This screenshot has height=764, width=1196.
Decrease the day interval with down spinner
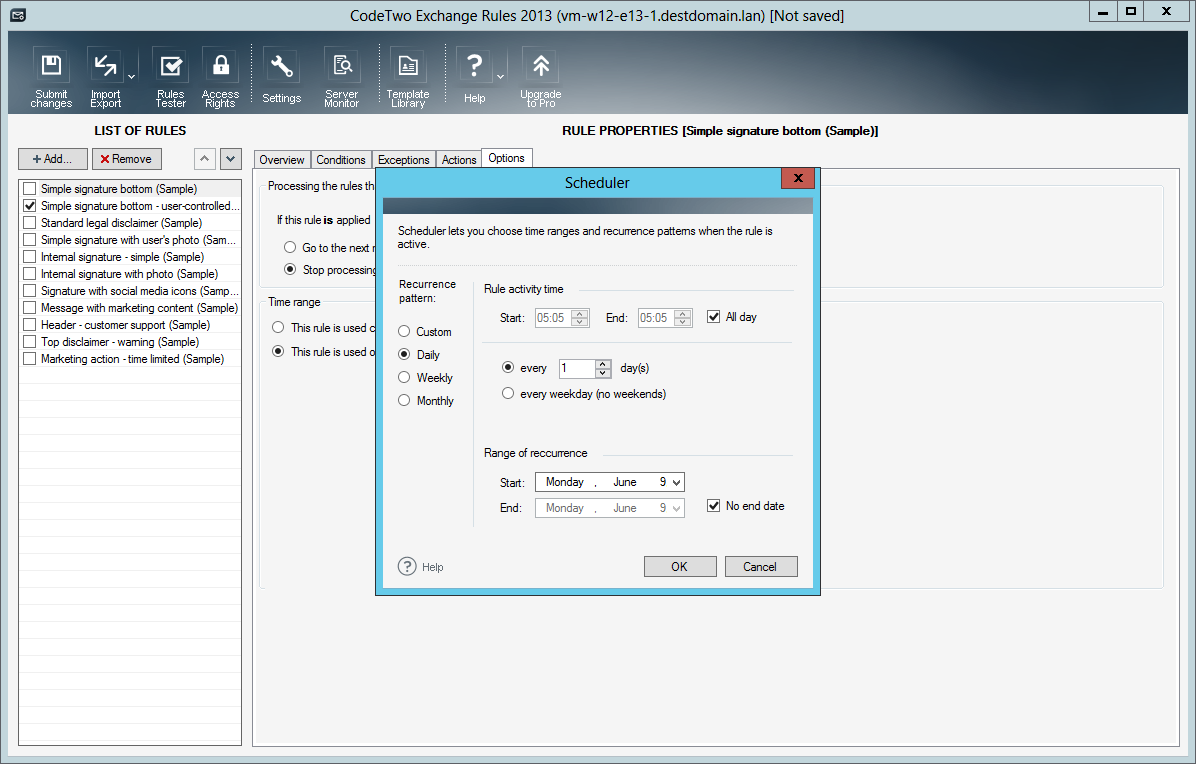pyautogui.click(x=603, y=374)
